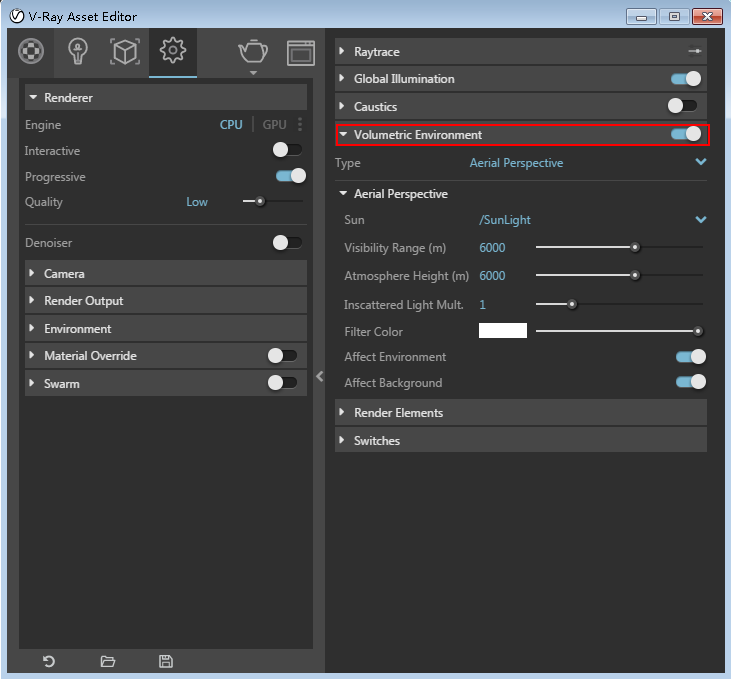Screen dimensions: 731x679
Task: Disable the Global Illumination toggle
Action: point(685,79)
